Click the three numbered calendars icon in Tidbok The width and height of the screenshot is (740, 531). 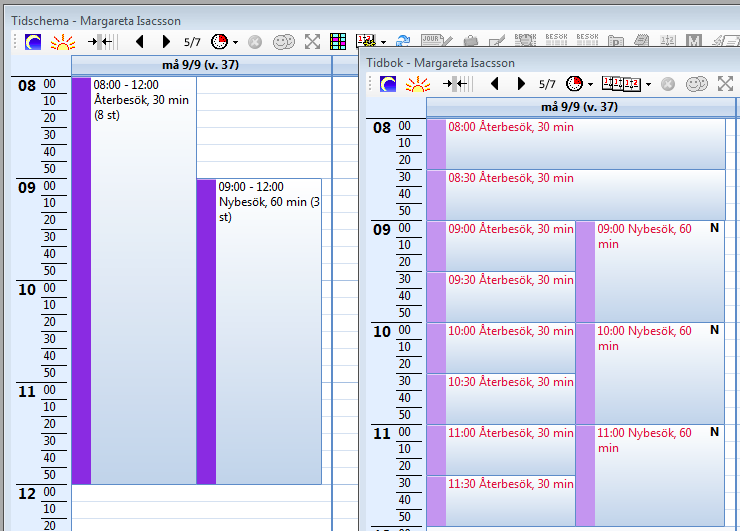coord(621,84)
